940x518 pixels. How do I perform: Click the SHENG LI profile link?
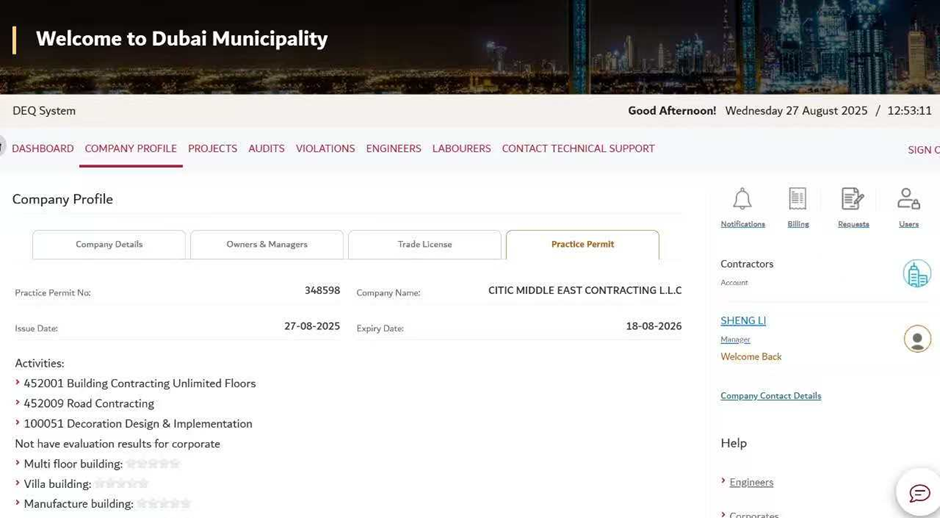743,321
